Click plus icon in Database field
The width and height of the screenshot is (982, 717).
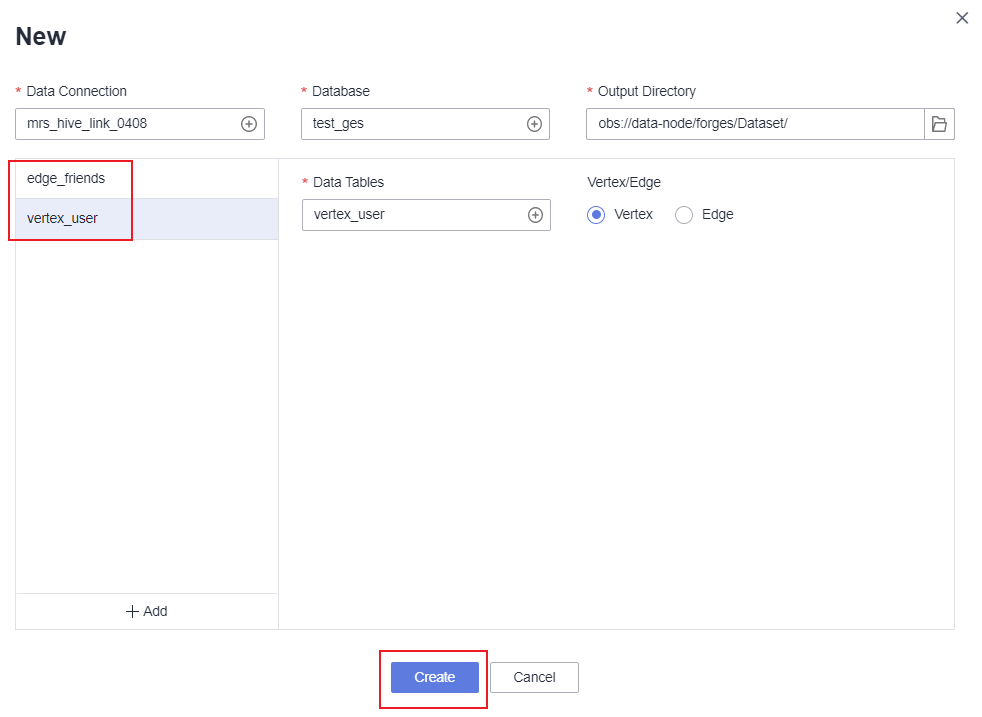pyautogui.click(x=534, y=124)
